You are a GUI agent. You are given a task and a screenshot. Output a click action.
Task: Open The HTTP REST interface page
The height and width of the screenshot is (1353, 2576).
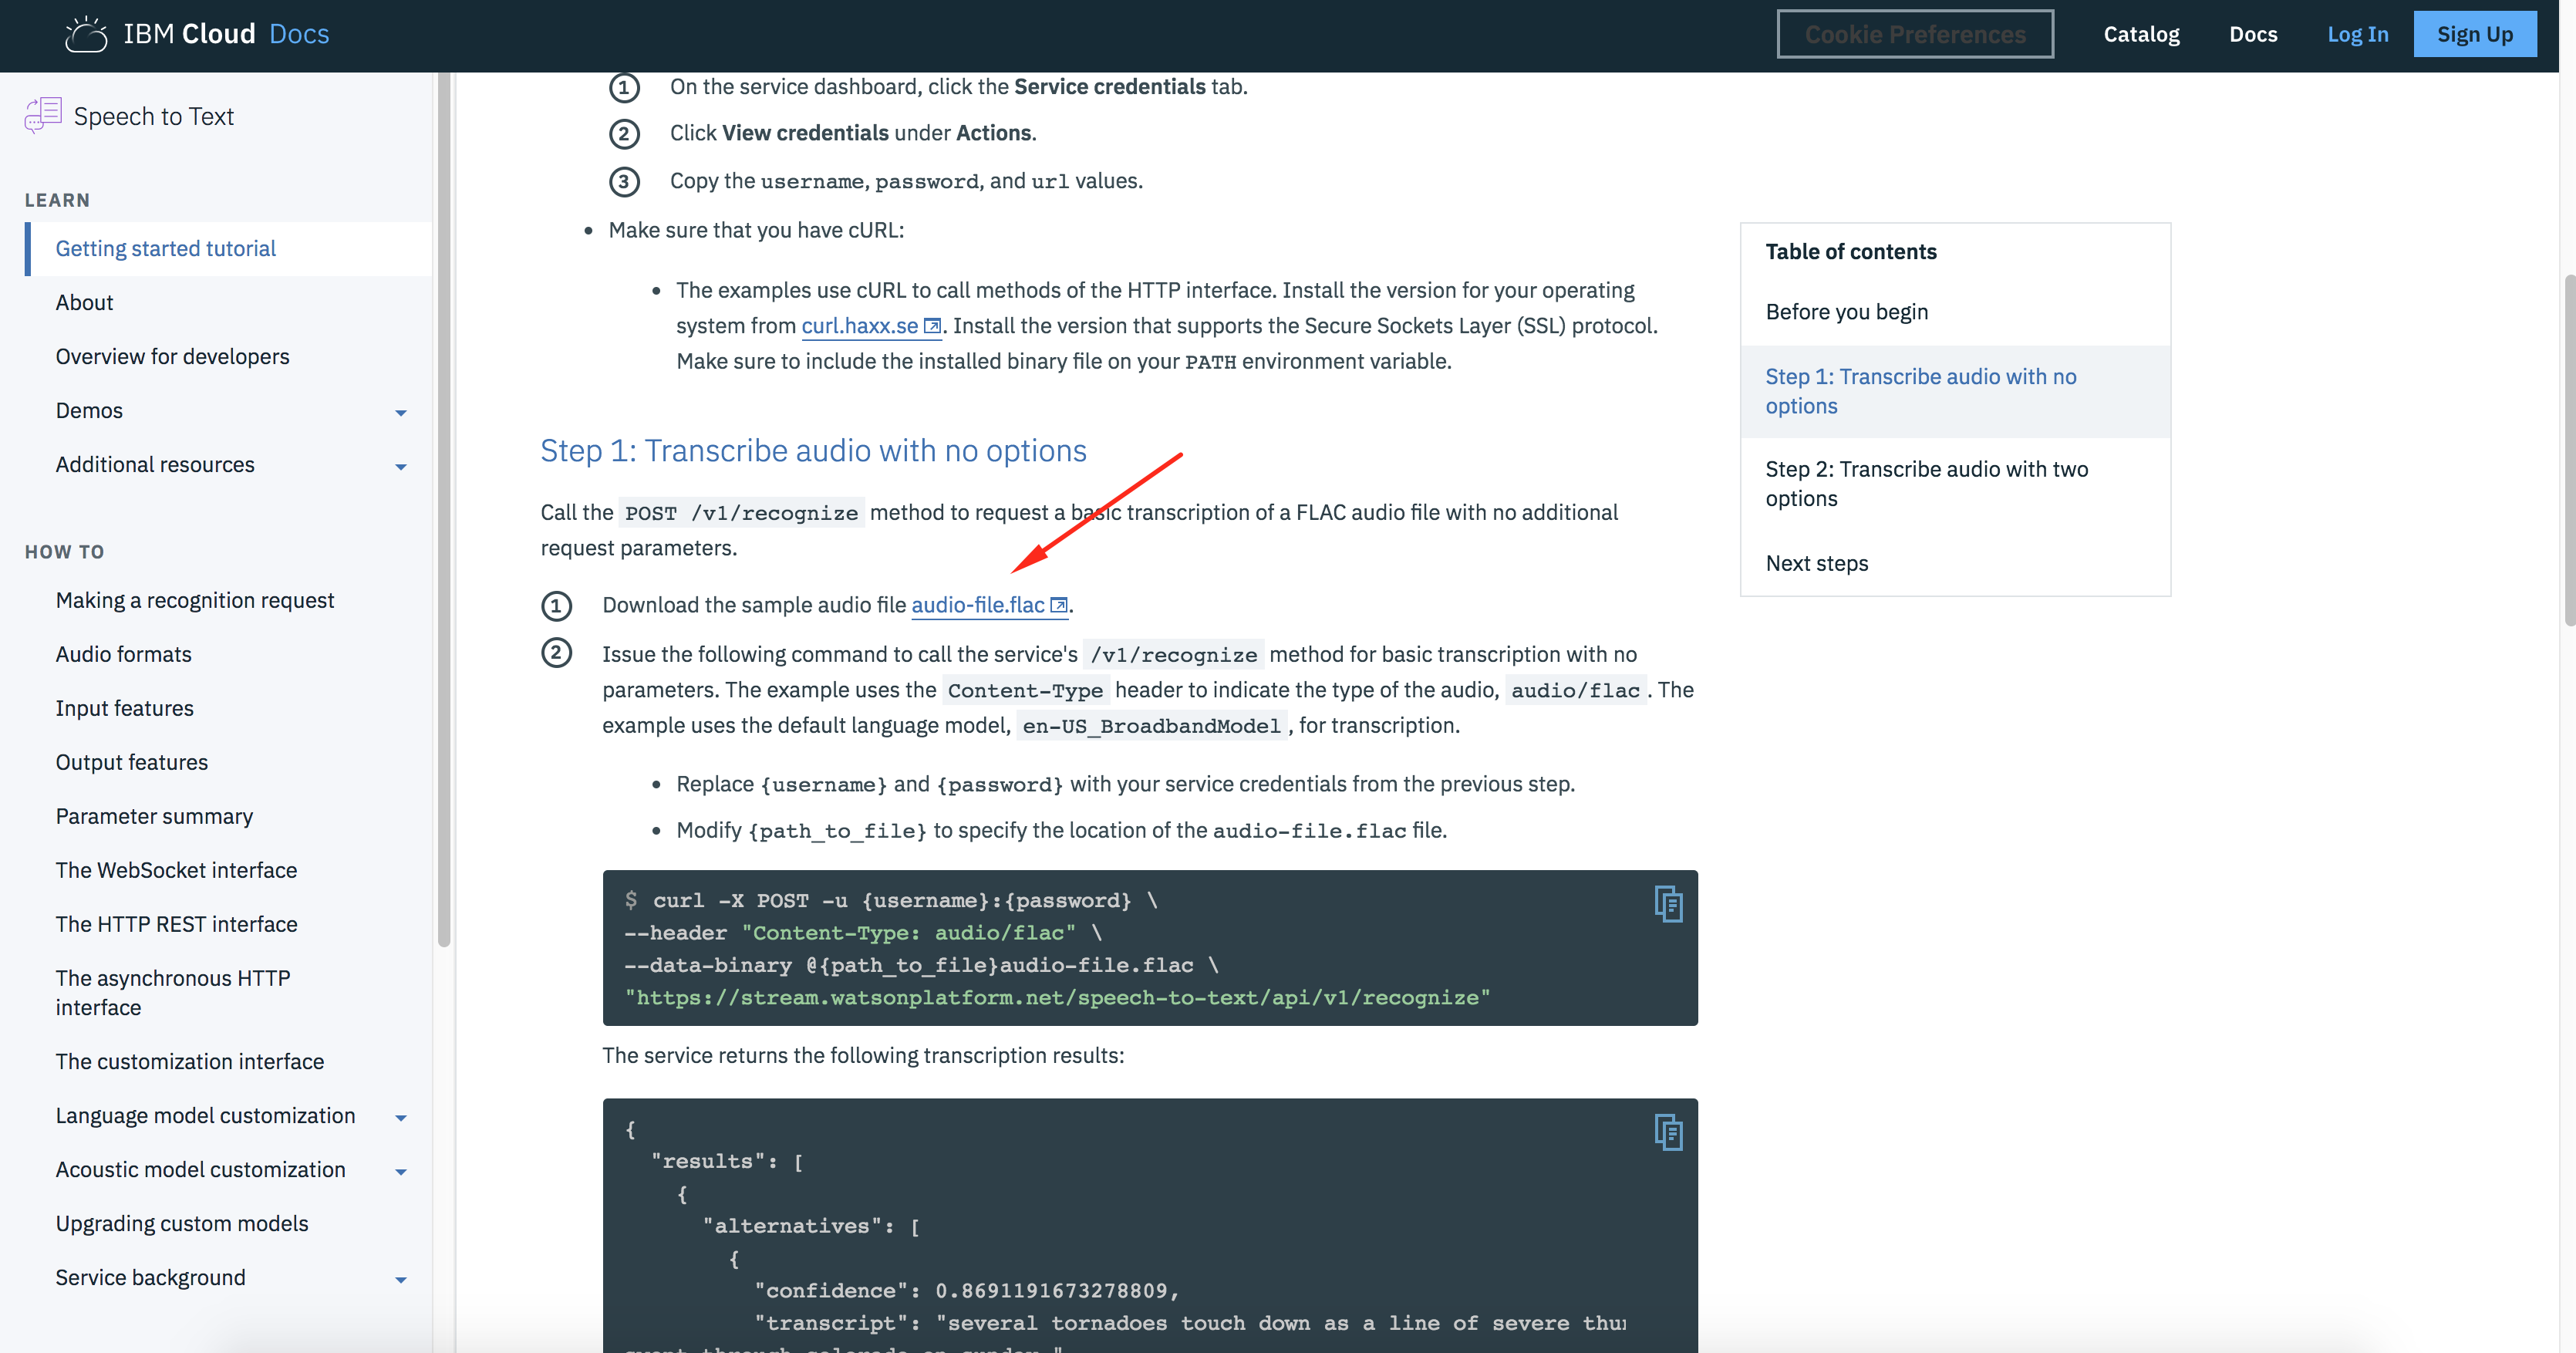[x=176, y=924]
